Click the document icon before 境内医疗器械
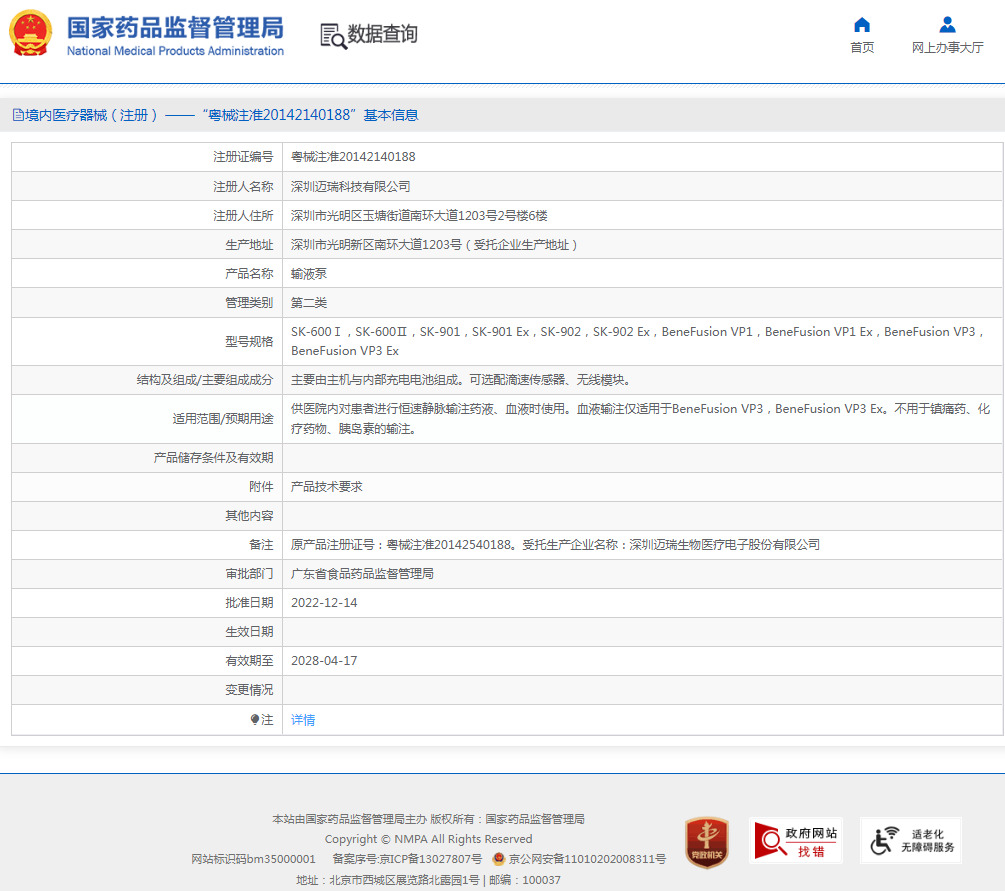 coord(18,115)
